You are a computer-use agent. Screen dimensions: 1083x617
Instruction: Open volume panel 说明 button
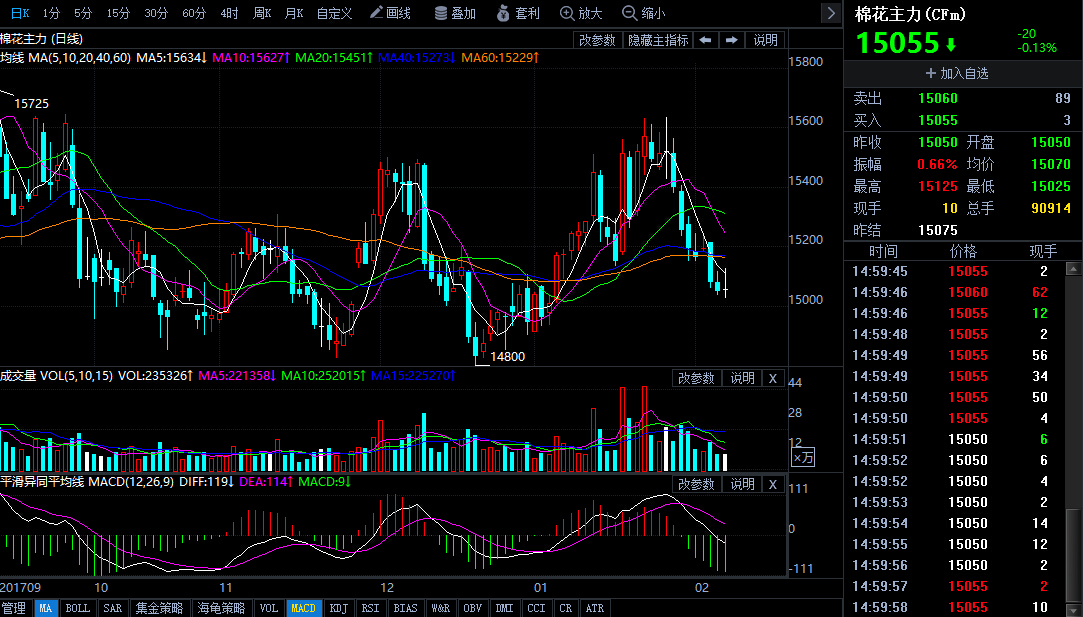tap(742, 379)
